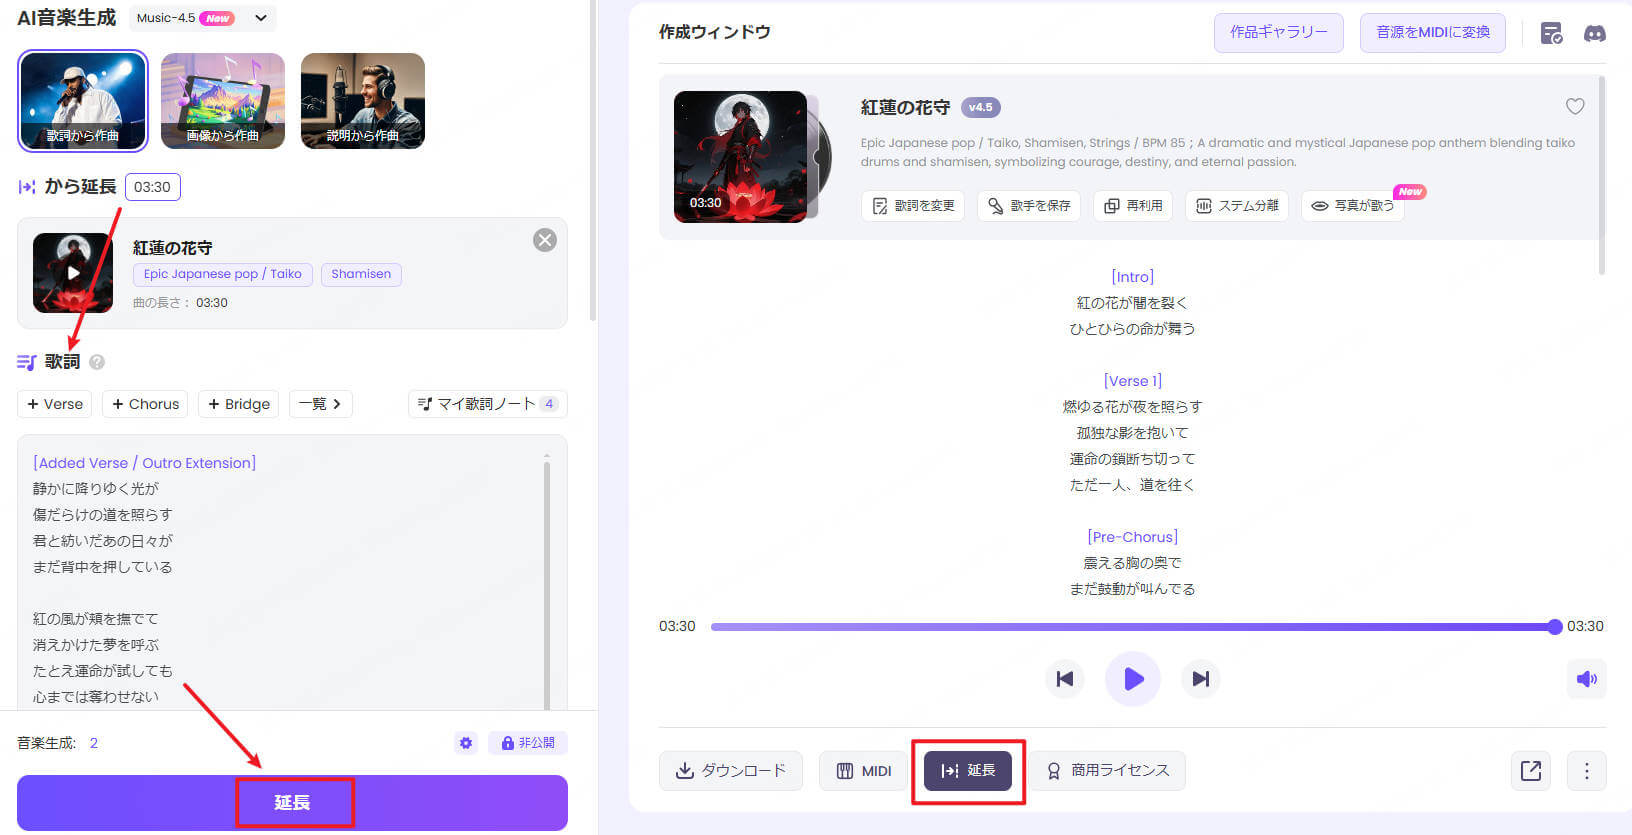Add a Bridge section to lyrics
1632x835 pixels.
click(x=239, y=404)
